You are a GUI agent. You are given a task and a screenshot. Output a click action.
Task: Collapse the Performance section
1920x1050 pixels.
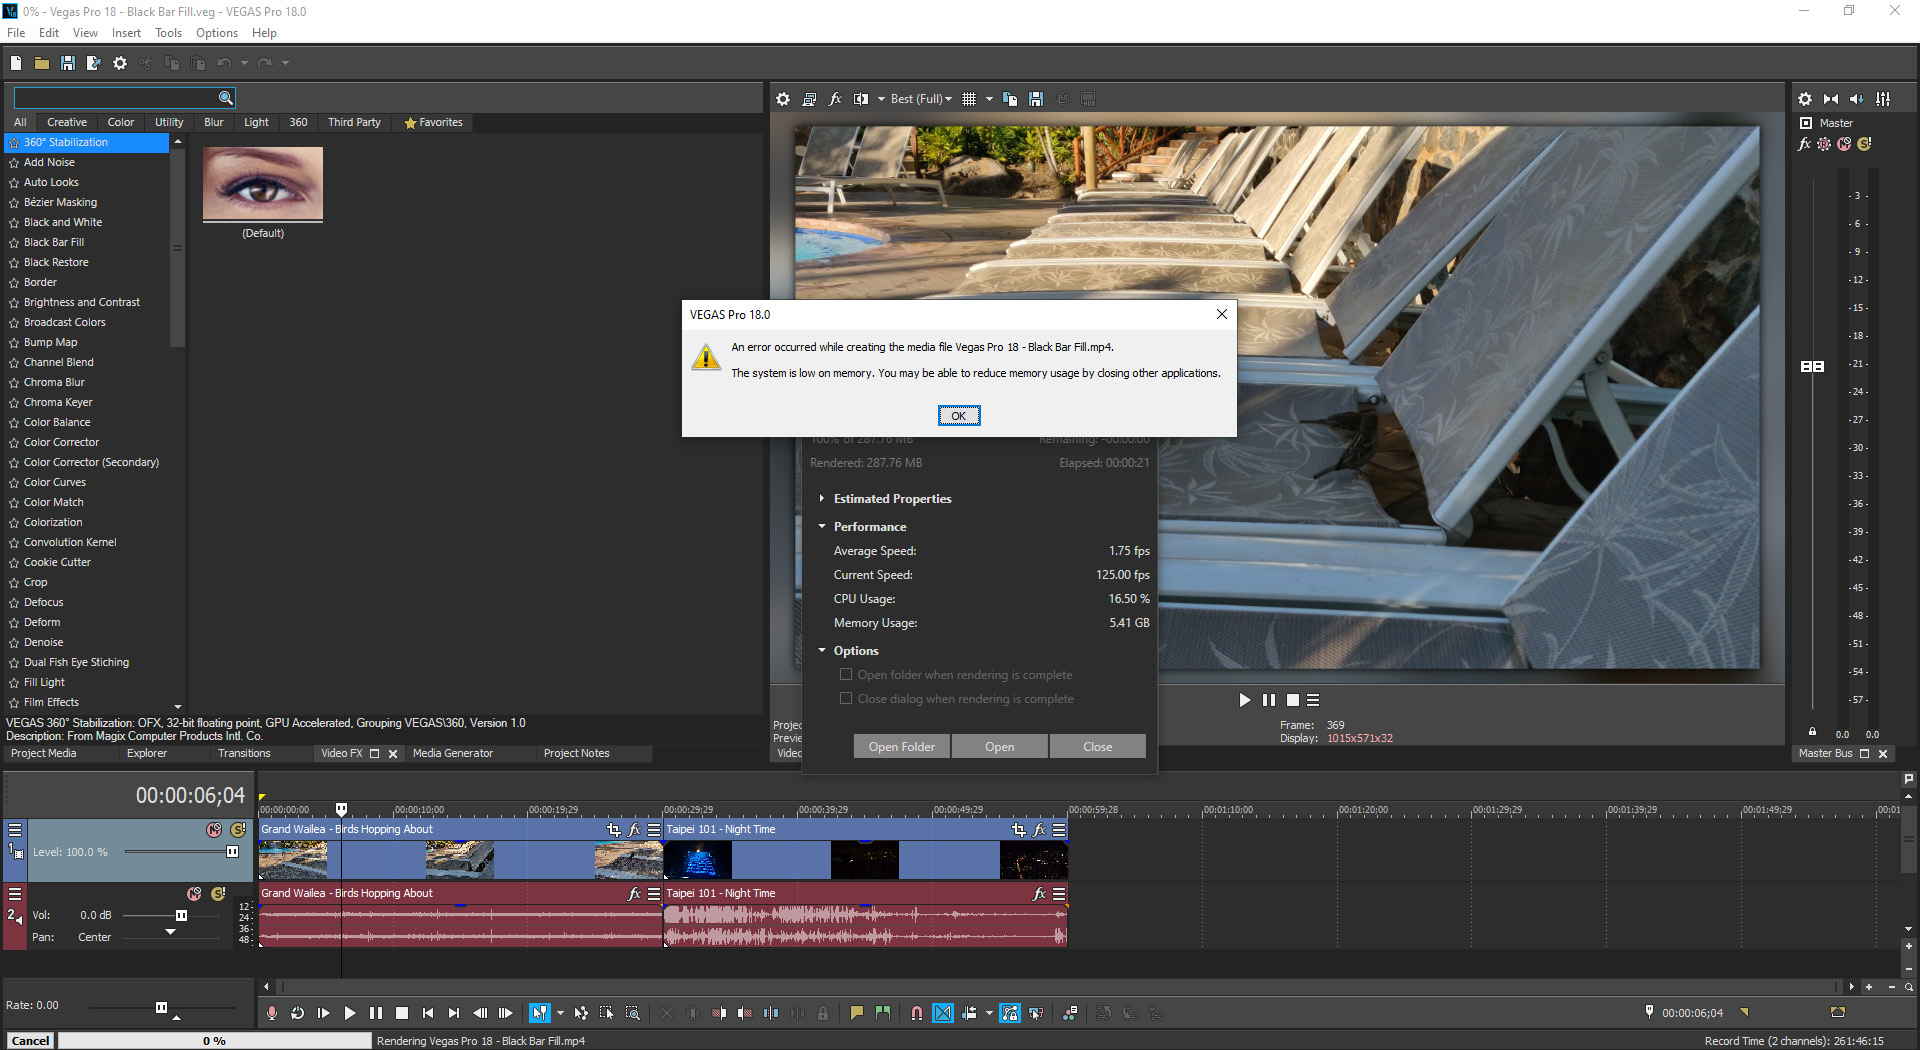coord(822,527)
